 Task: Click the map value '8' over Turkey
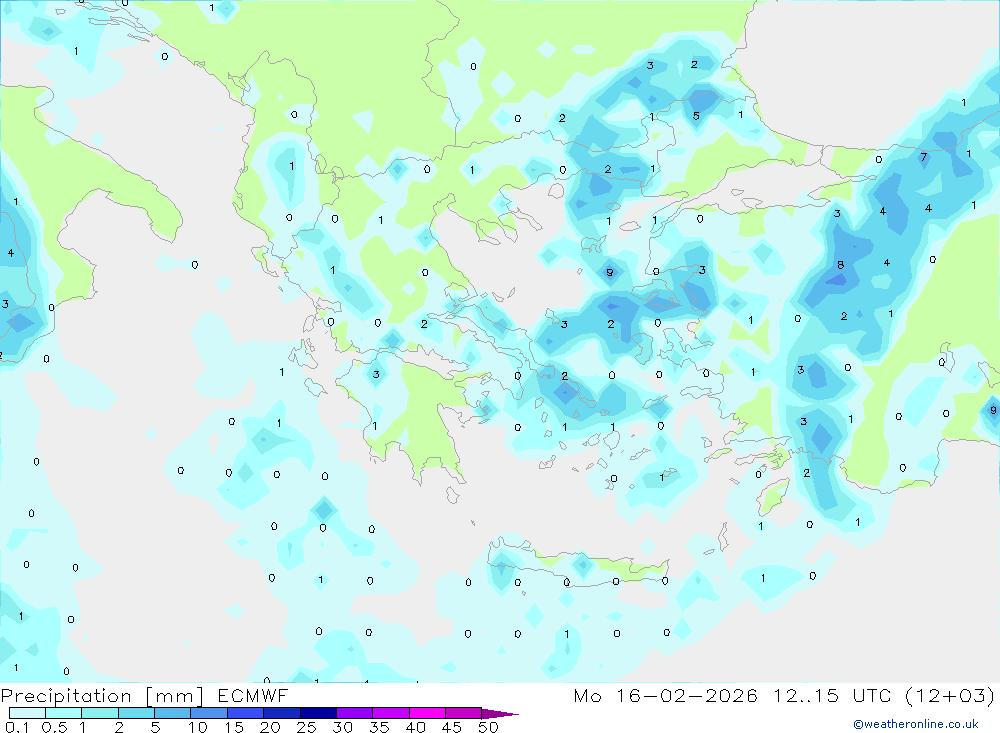(x=841, y=265)
